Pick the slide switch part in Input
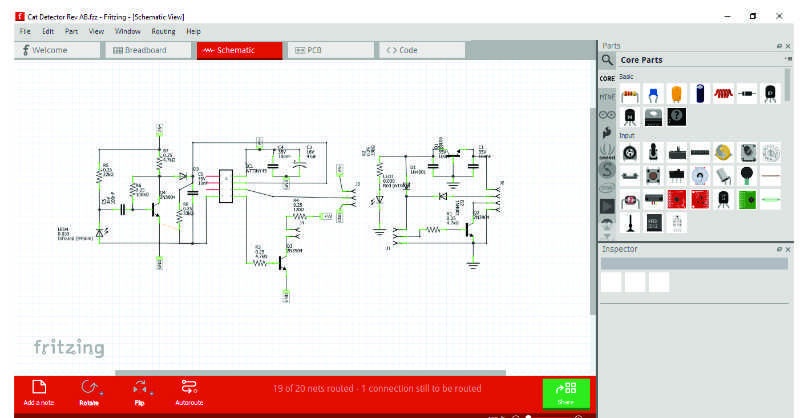 (677, 176)
